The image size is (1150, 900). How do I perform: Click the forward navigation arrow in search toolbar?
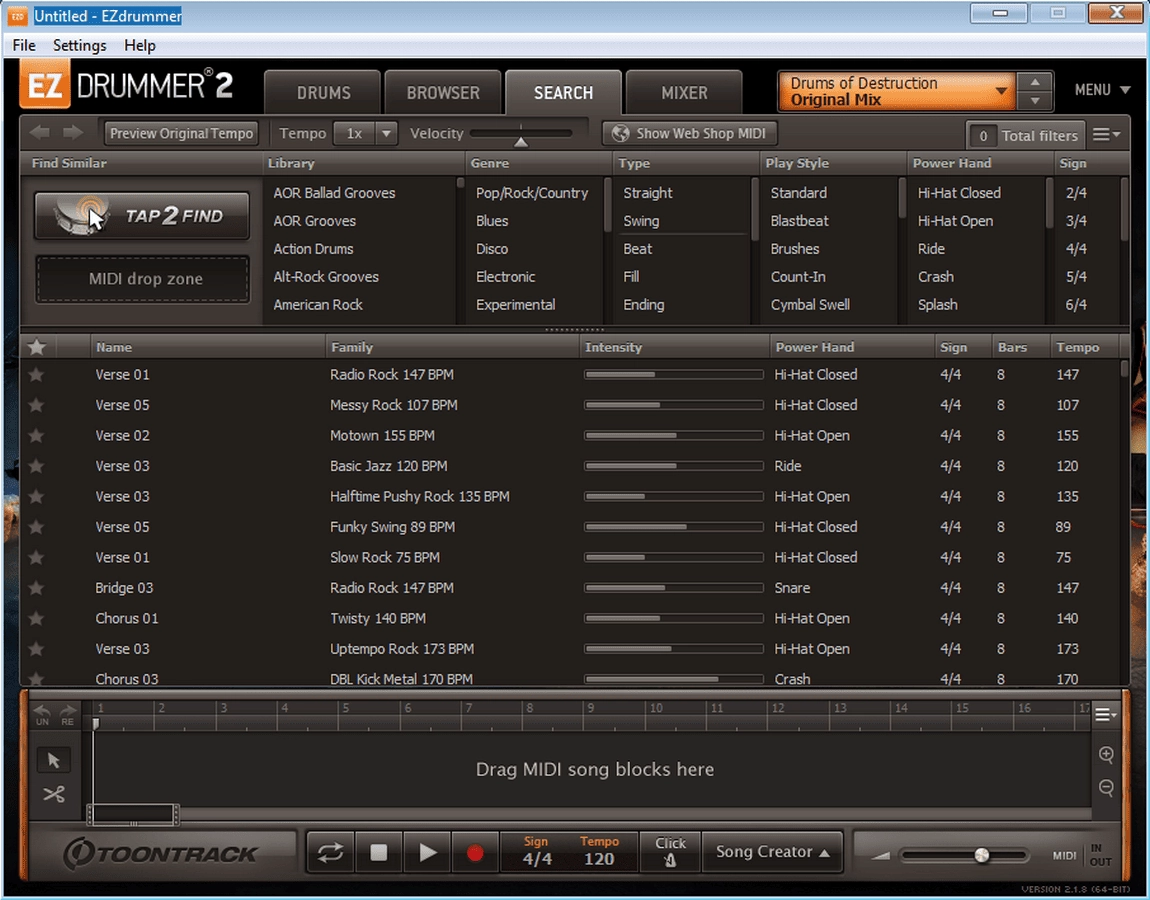(73, 133)
